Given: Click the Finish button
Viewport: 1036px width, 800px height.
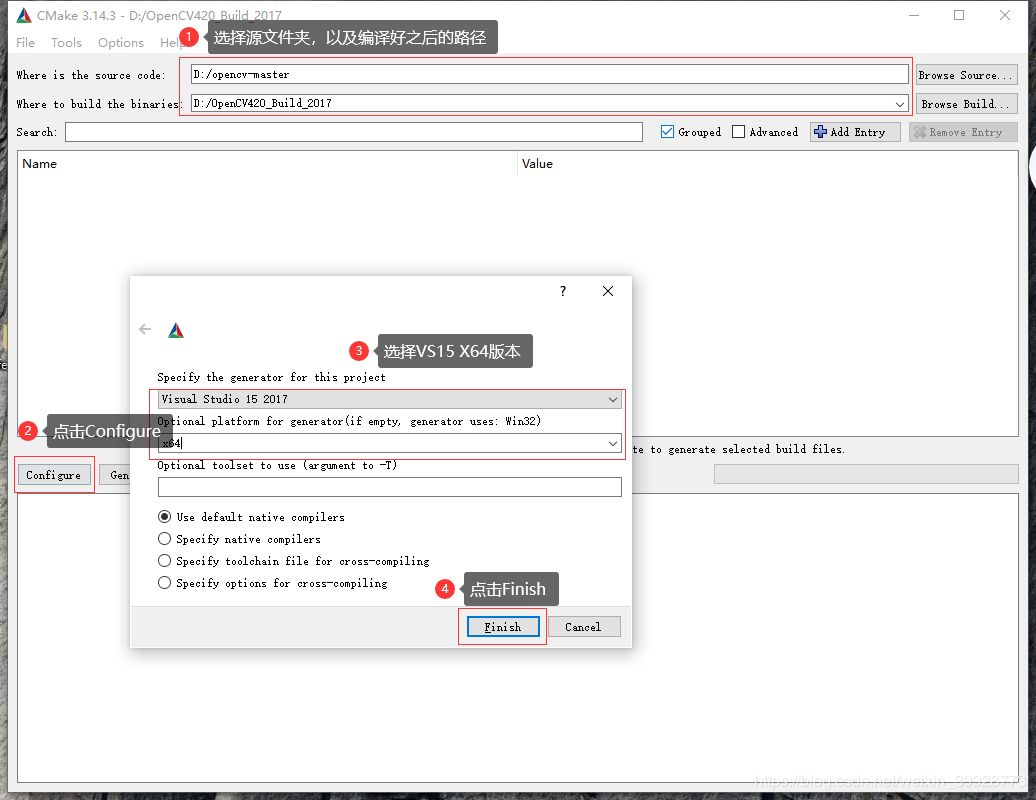Looking at the screenshot, I should point(503,626).
